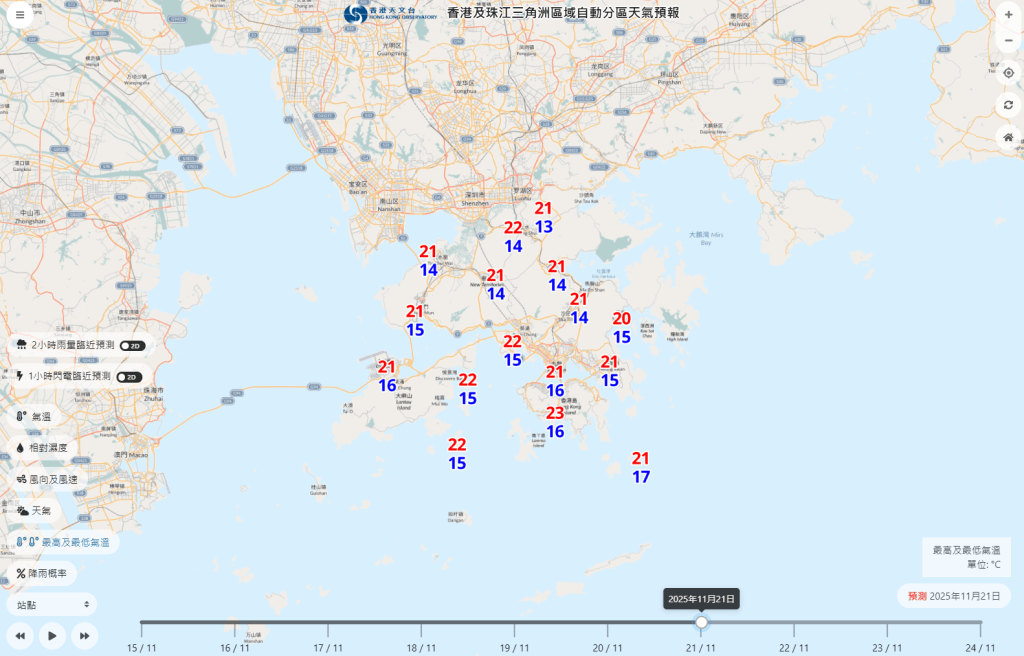1024x656 pixels.
Task: Select the 氣溫 temperature layer icon
Action: 19,416
